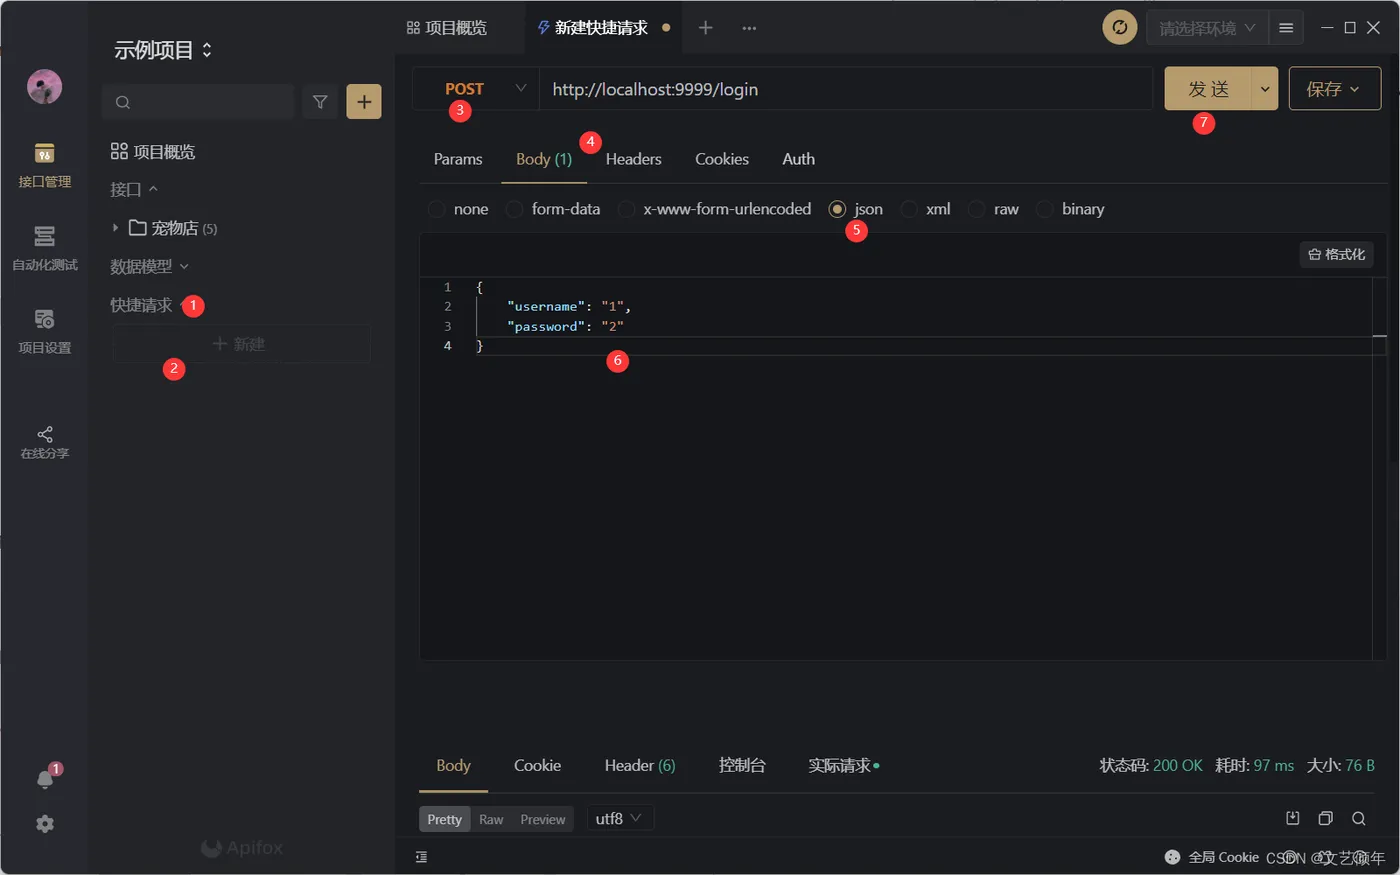Select the json body type
This screenshot has width=1400, height=875.
(x=856, y=209)
